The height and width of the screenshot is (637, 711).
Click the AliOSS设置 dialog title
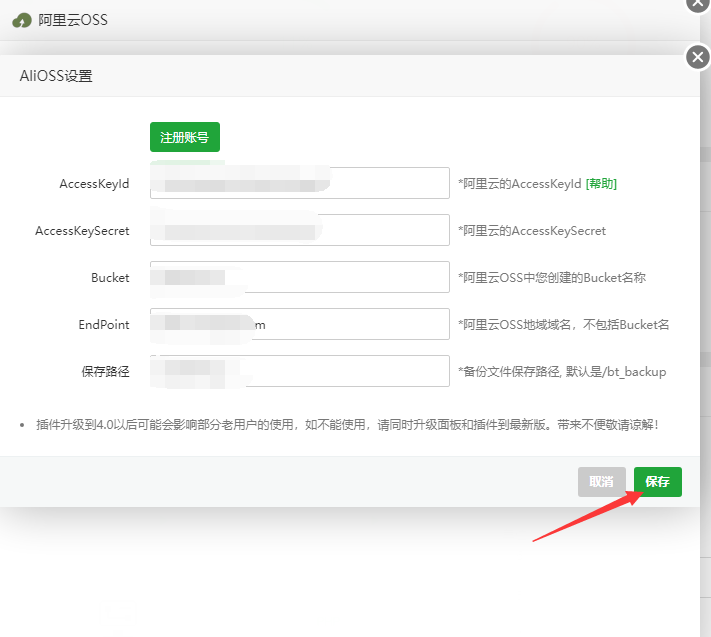pos(56,76)
